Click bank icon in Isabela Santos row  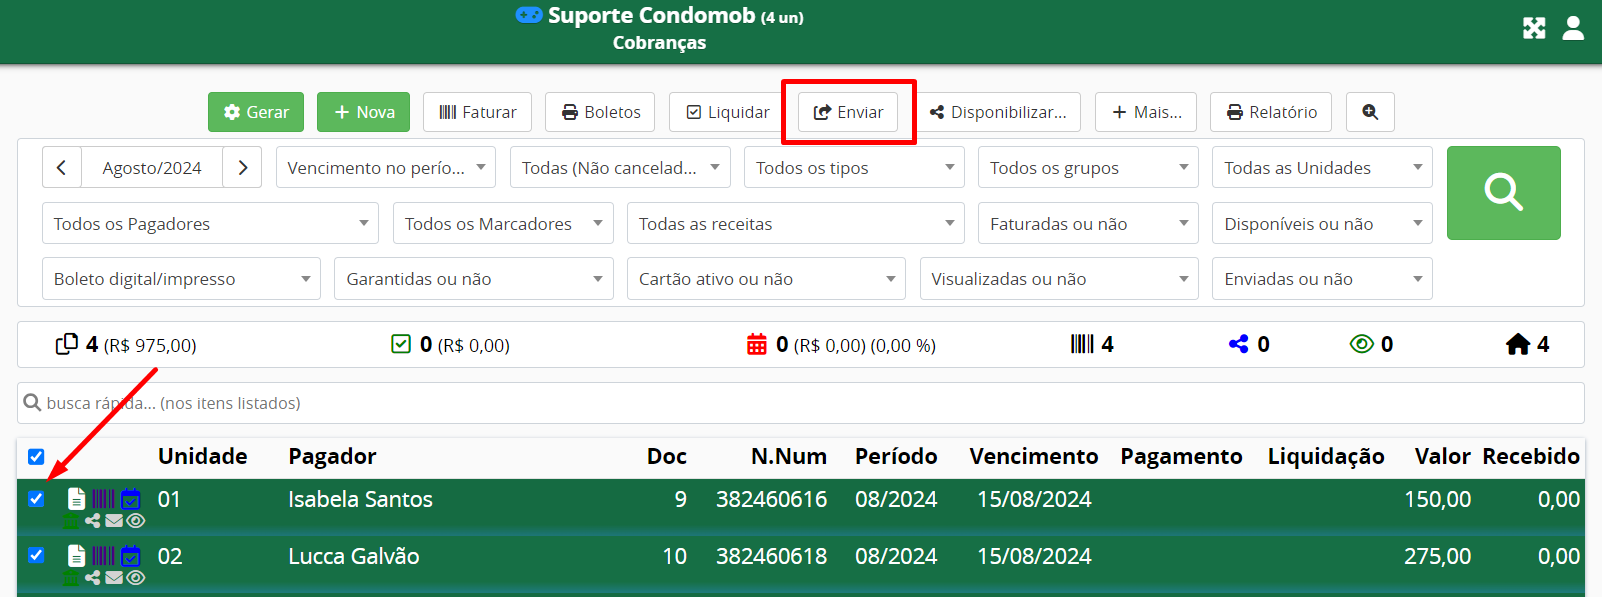point(72,521)
